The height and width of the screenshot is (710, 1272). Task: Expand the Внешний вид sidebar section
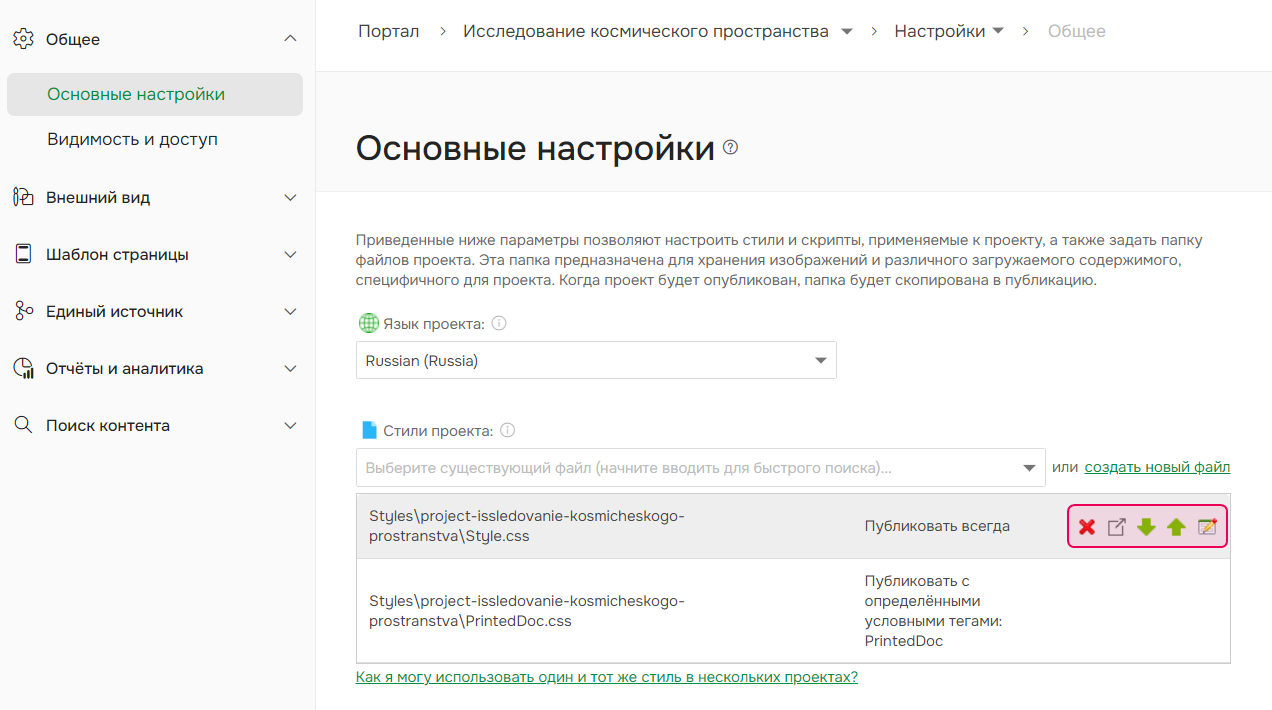[290, 197]
